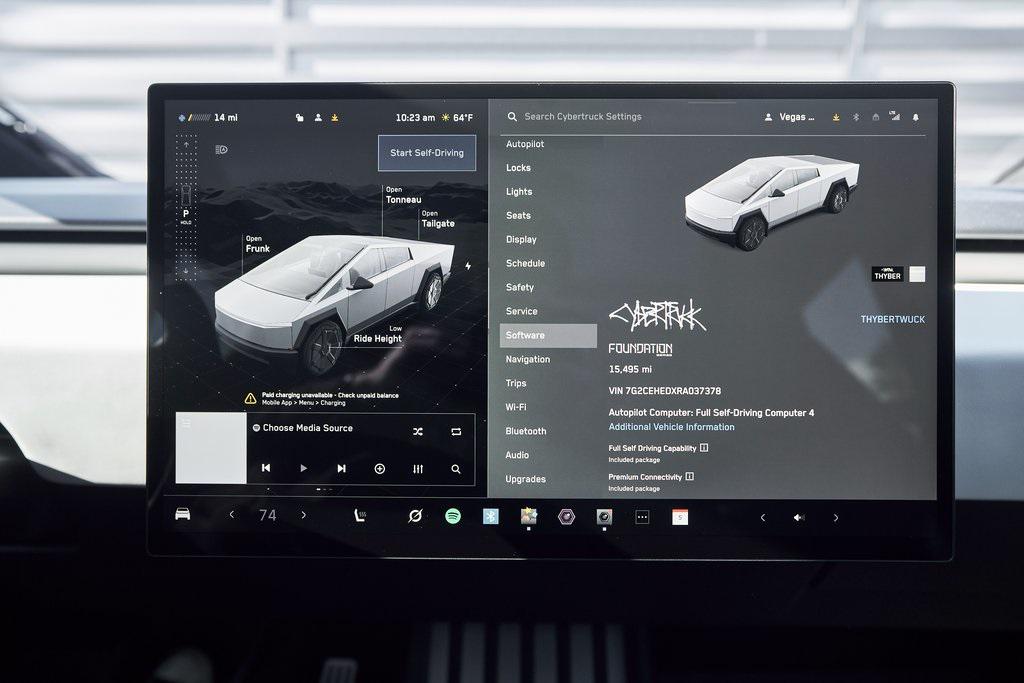This screenshot has width=1024, height=683.
Task: Open the Display settings menu item
Action: pos(521,239)
